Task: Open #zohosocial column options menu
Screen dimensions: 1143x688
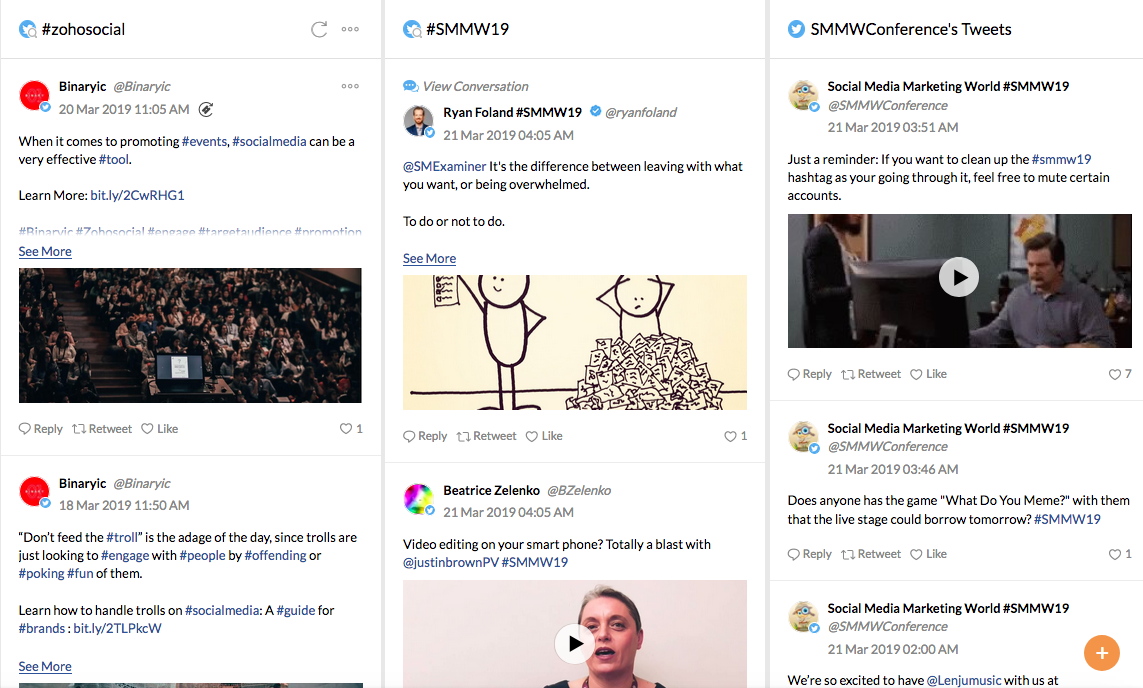Action: 350,29
